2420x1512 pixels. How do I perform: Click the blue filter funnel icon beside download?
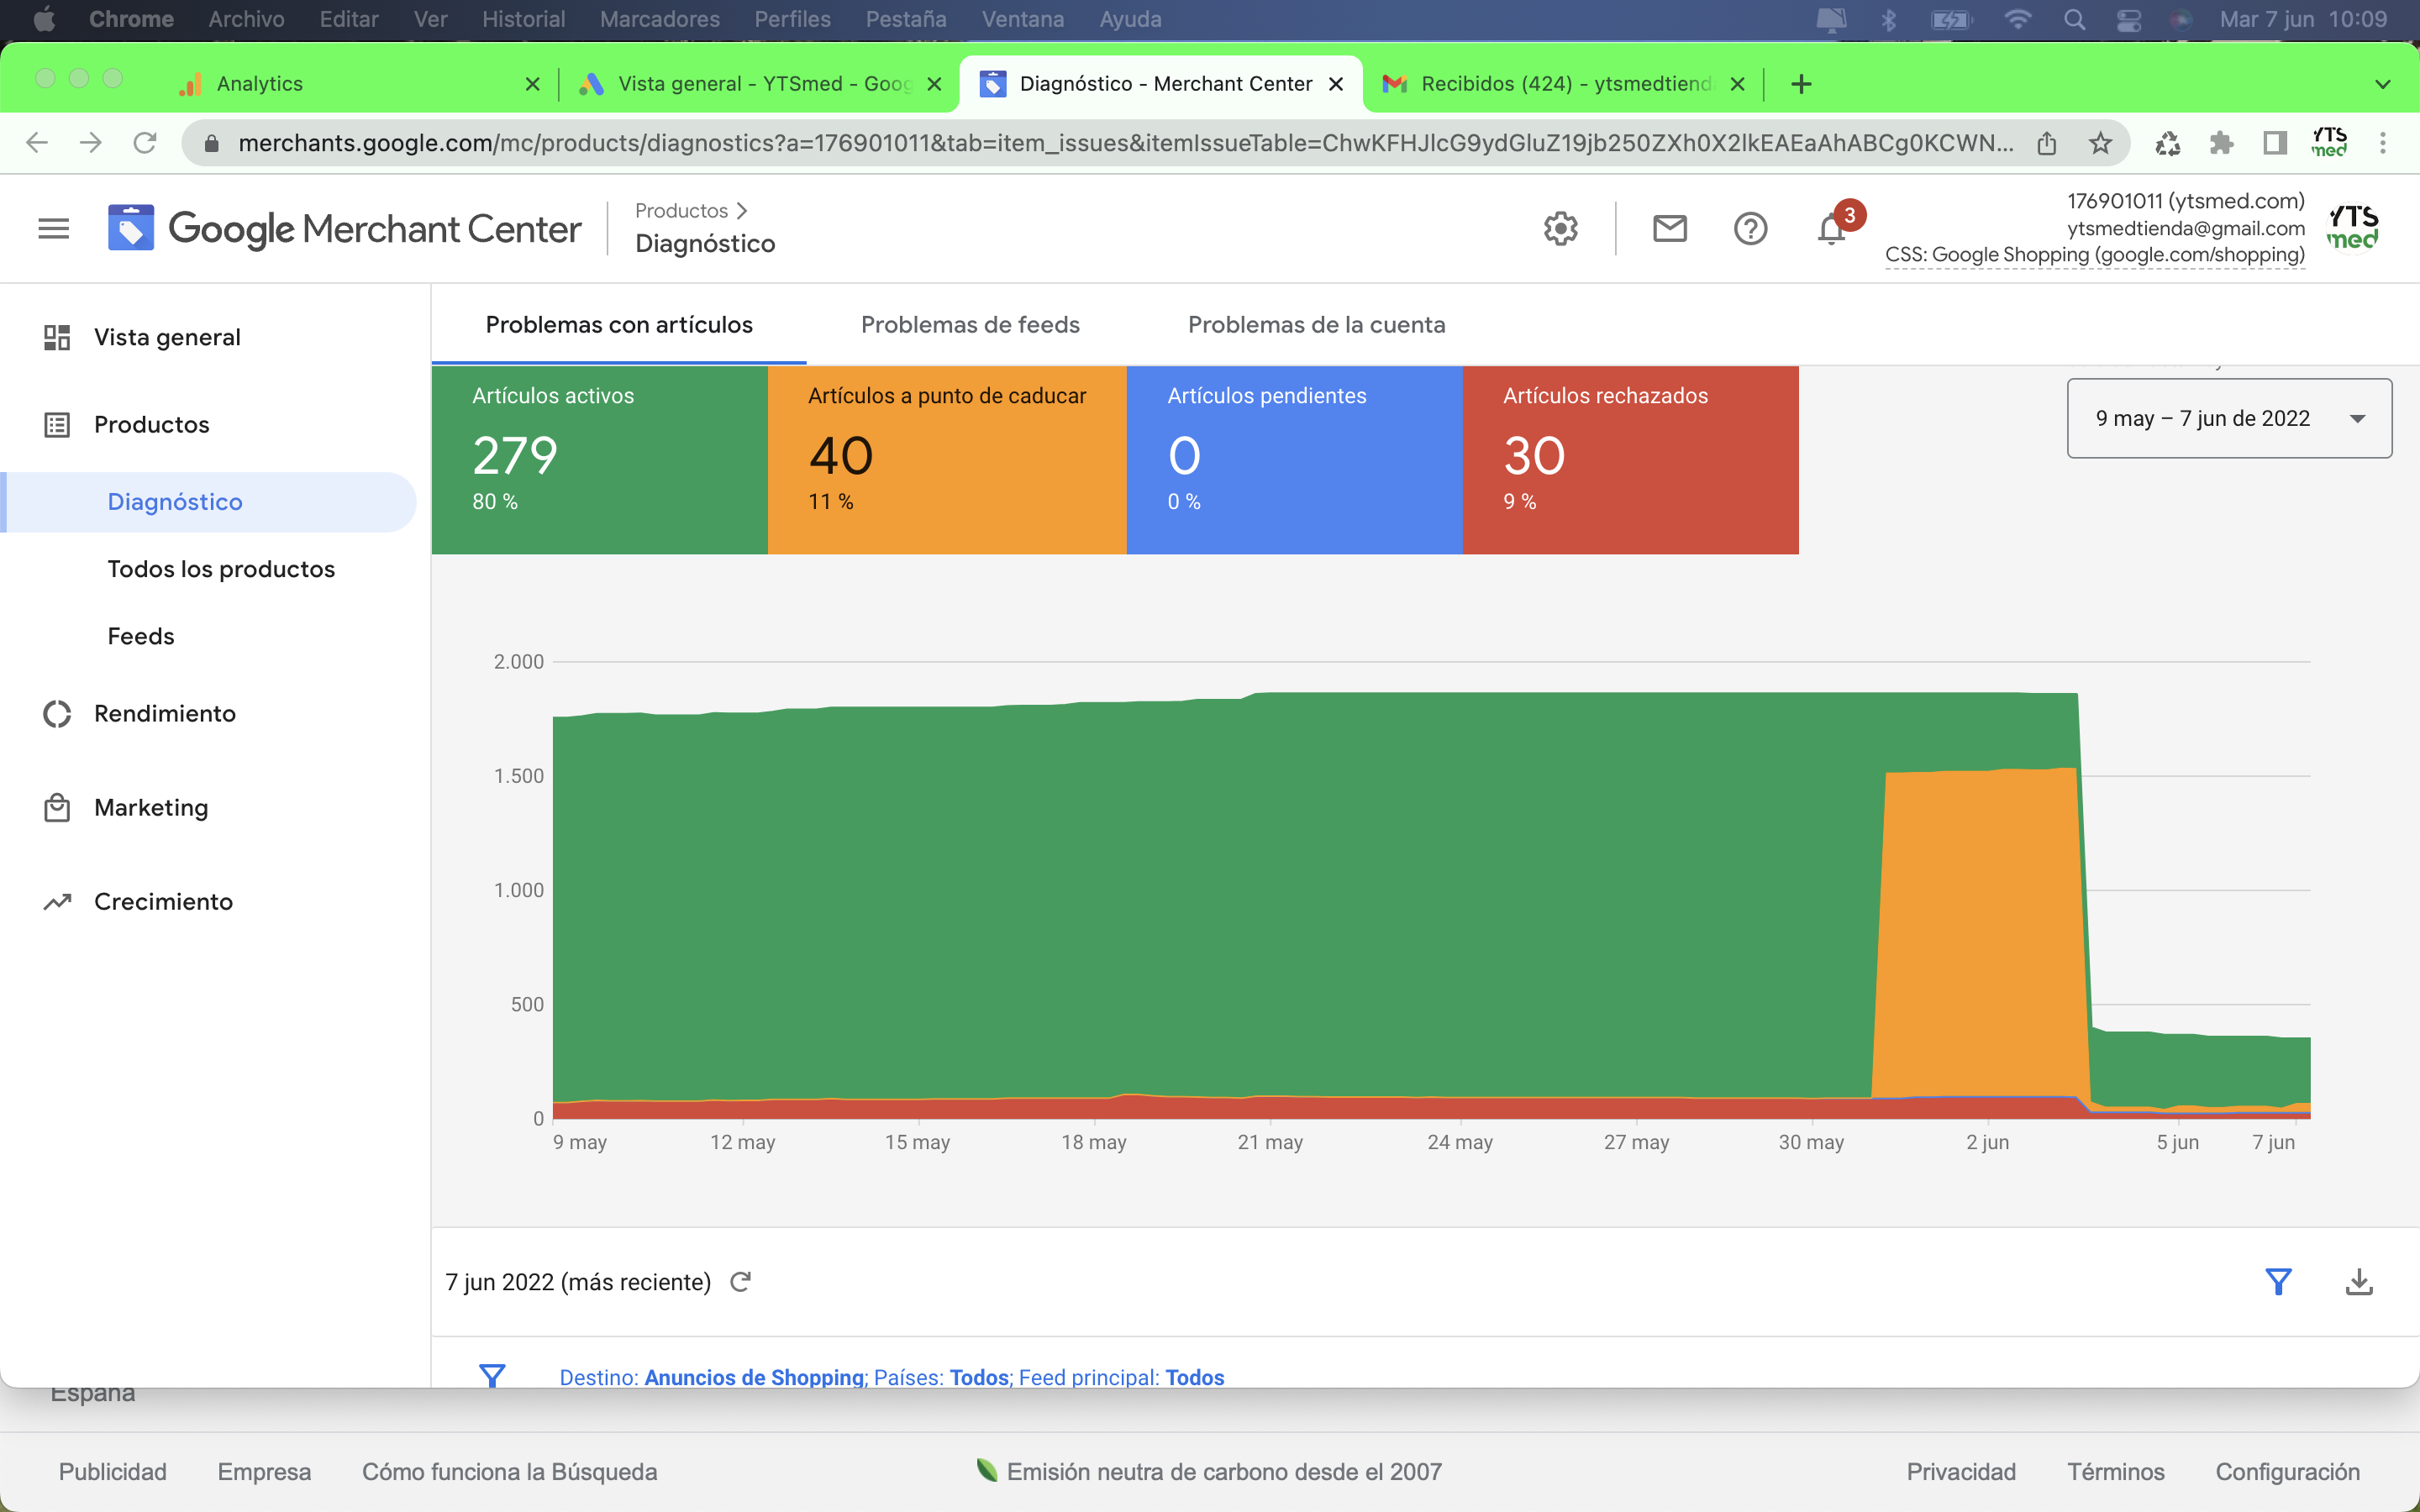(x=2278, y=1281)
